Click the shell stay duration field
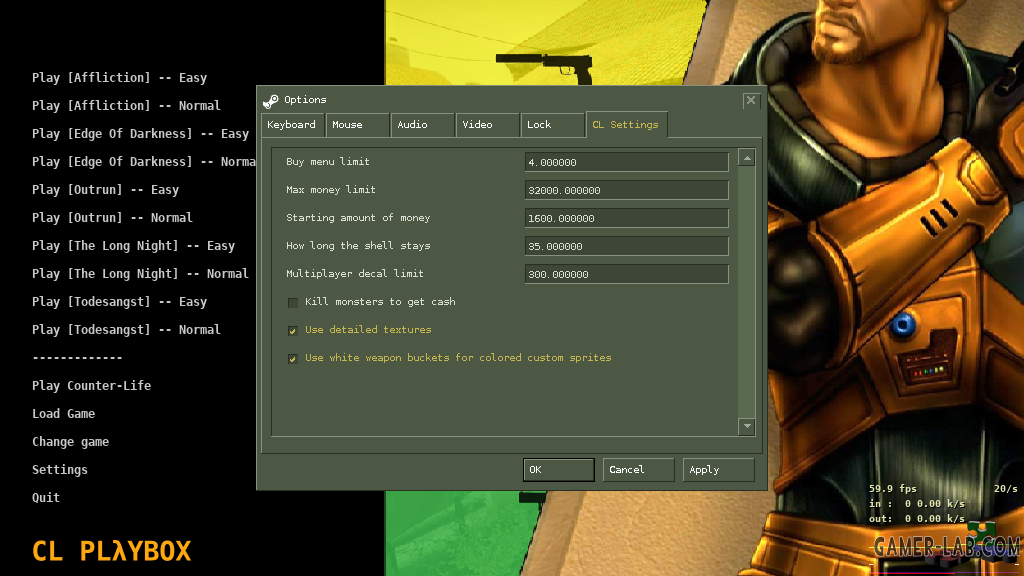 (626, 246)
